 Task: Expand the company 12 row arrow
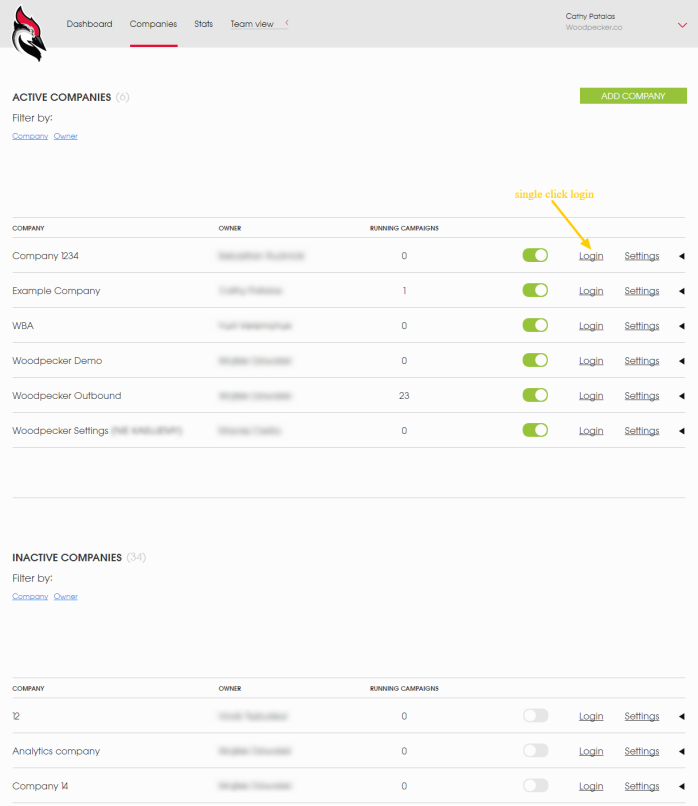tap(682, 716)
